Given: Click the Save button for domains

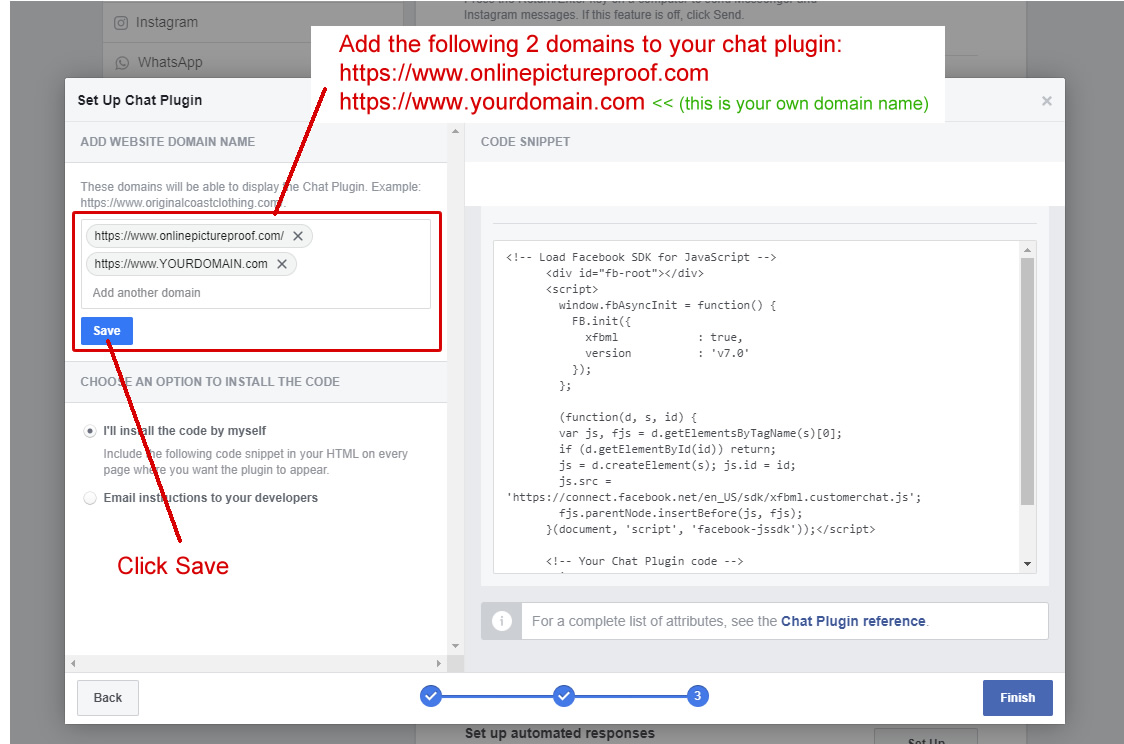Looking at the screenshot, I should click(x=107, y=330).
